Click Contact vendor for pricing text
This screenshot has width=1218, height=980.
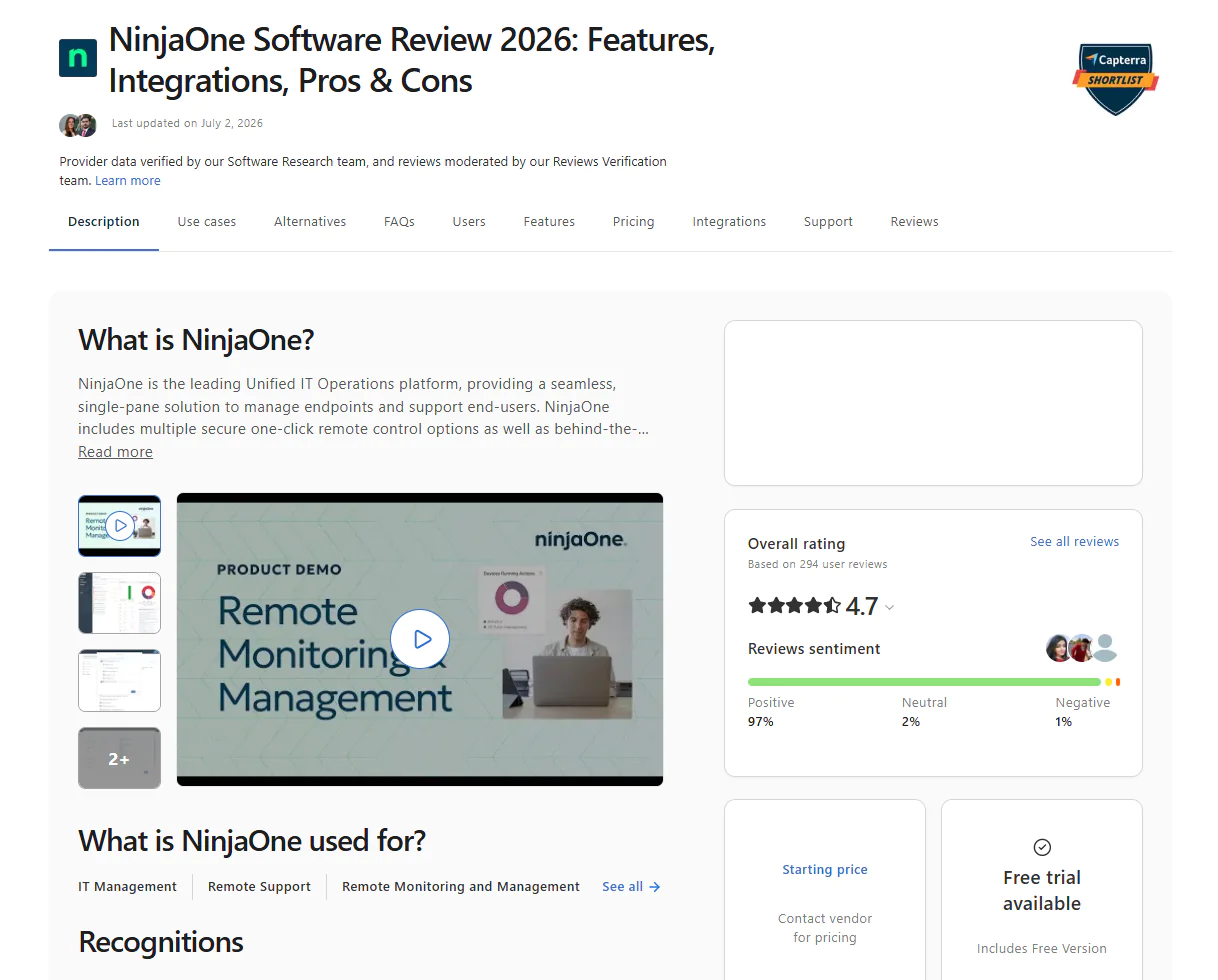(825, 928)
